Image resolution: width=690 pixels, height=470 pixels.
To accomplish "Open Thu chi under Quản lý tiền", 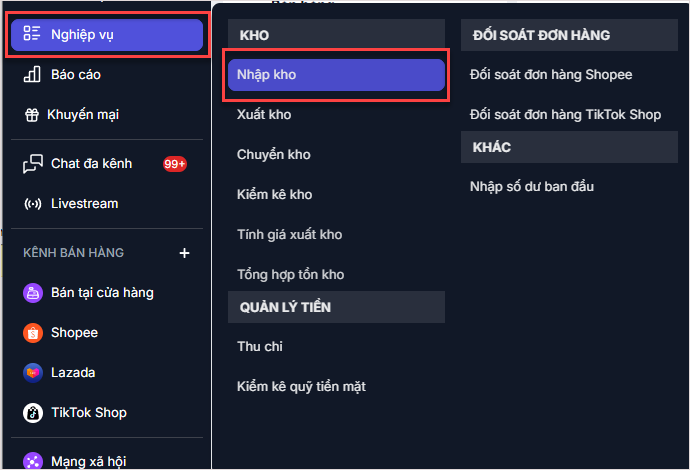I will point(259,346).
